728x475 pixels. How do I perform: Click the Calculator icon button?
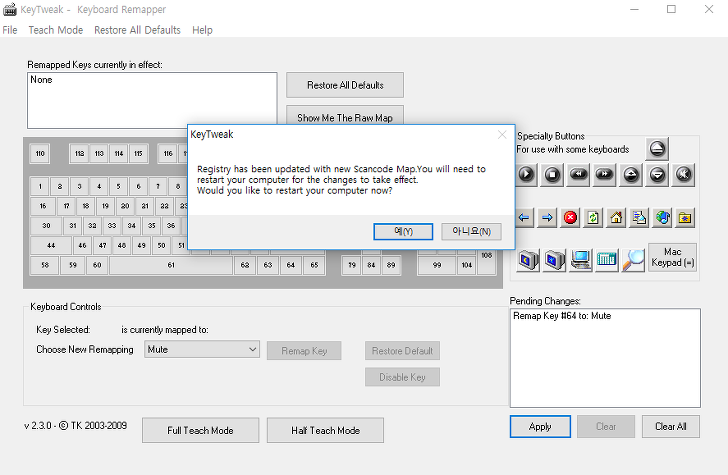(x=607, y=260)
